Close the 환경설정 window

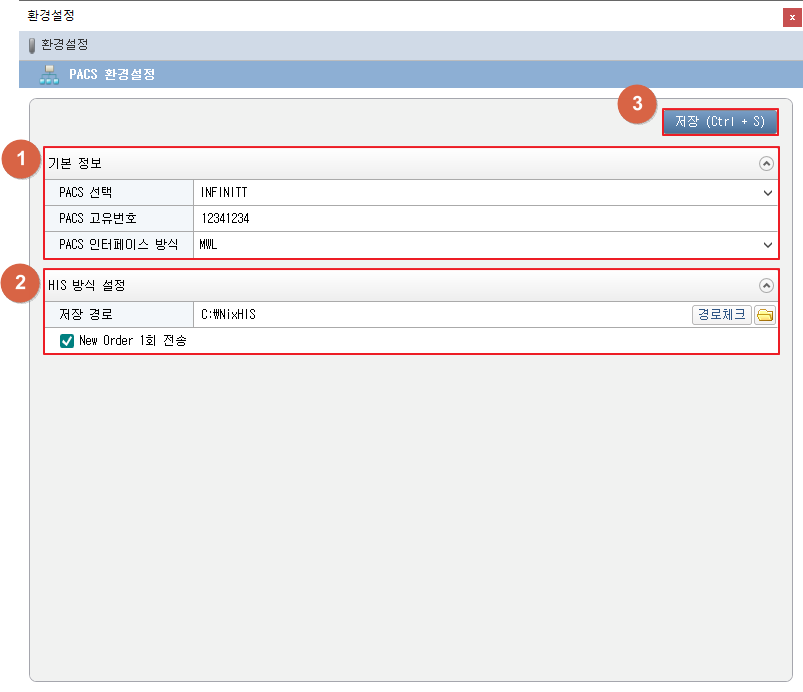coord(792,17)
